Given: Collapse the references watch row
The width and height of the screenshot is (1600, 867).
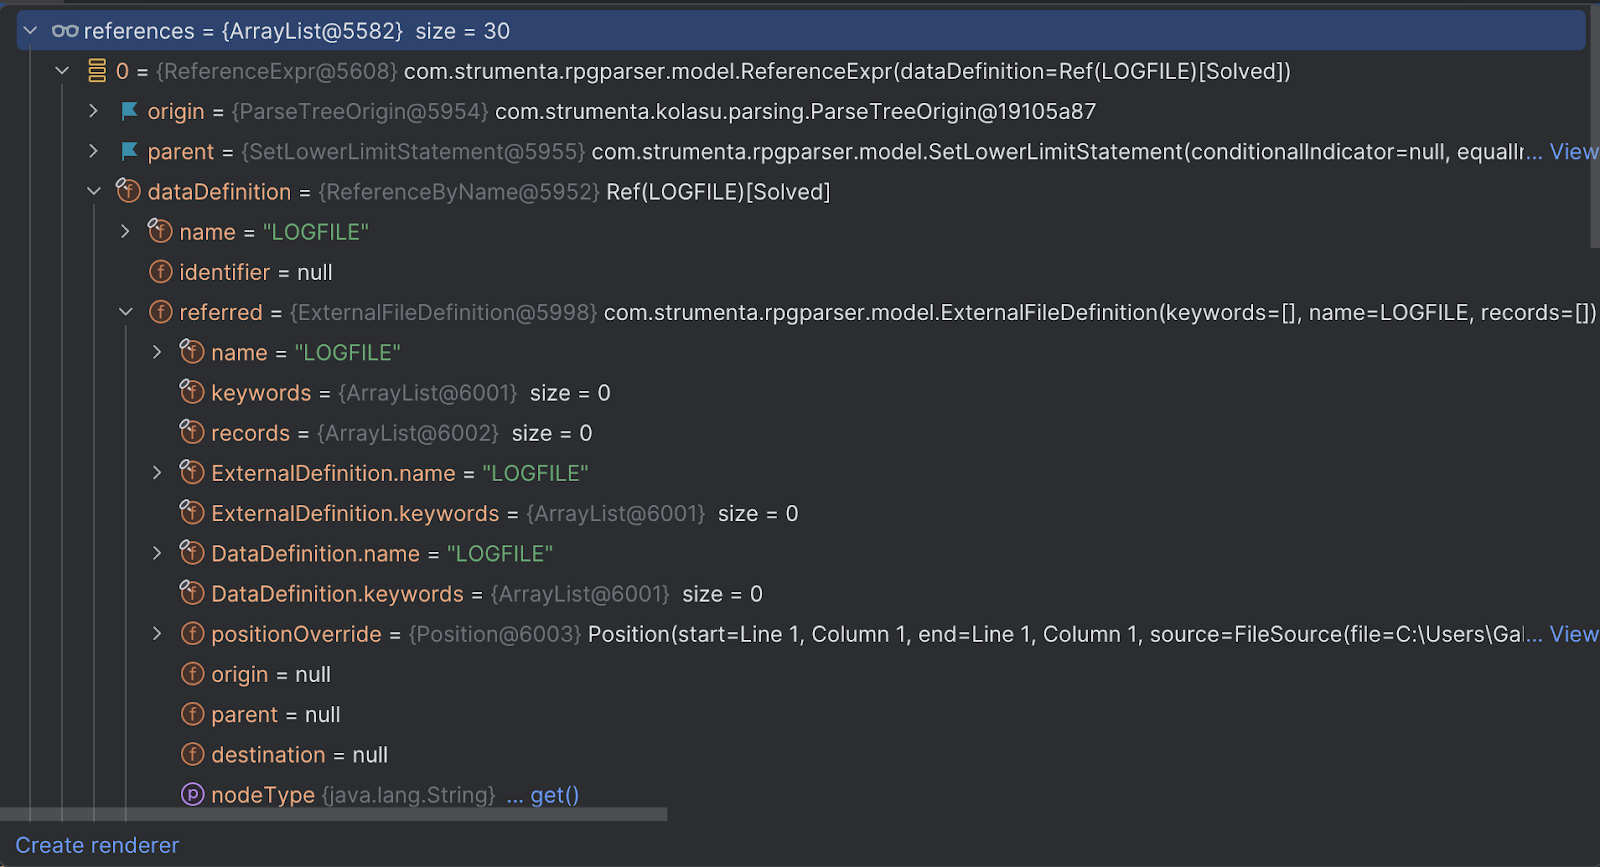Looking at the screenshot, I should (30, 31).
